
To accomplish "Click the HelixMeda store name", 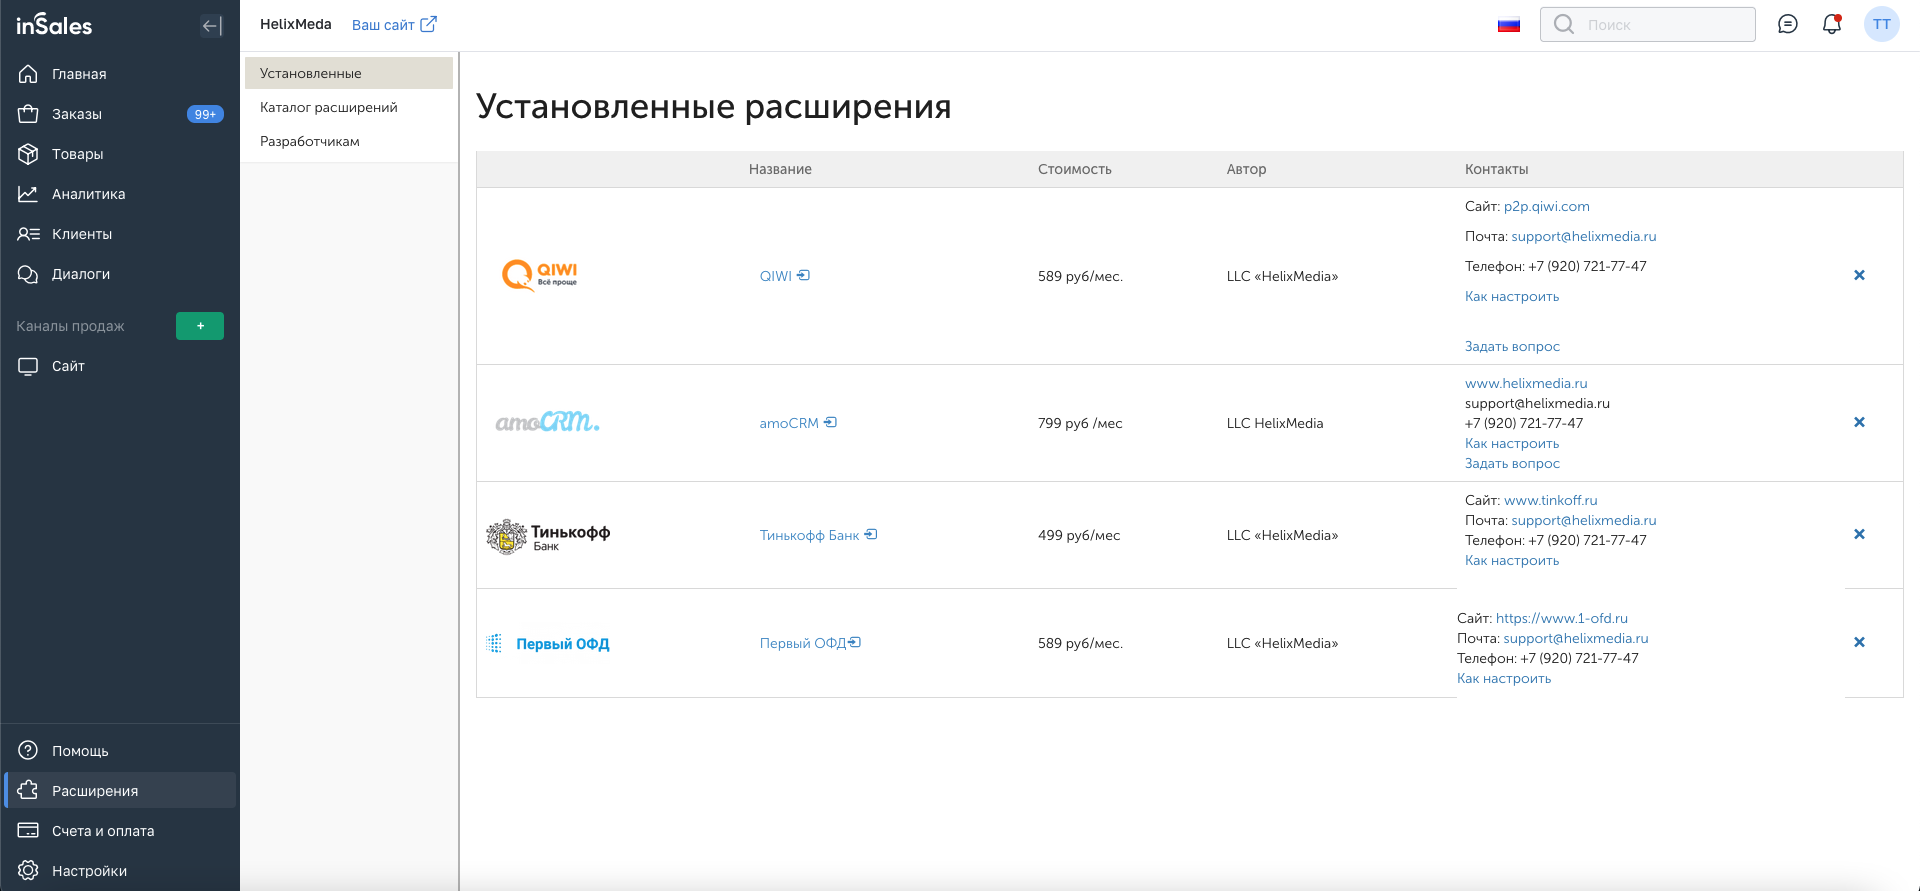I will [x=296, y=24].
